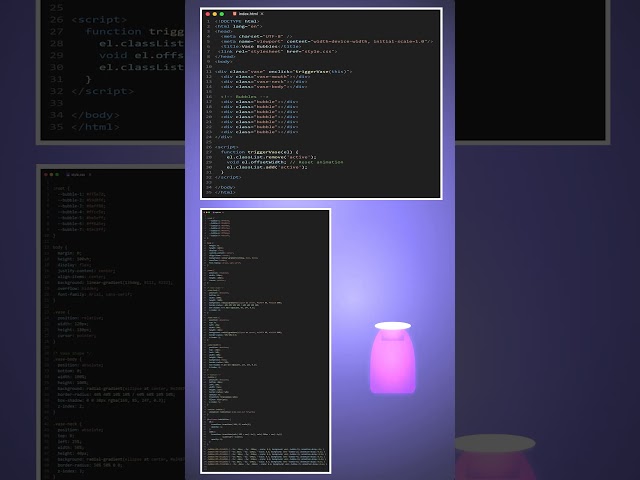Click the <title>Vase Bubbles</title> line
640x480 pixels.
261,46
